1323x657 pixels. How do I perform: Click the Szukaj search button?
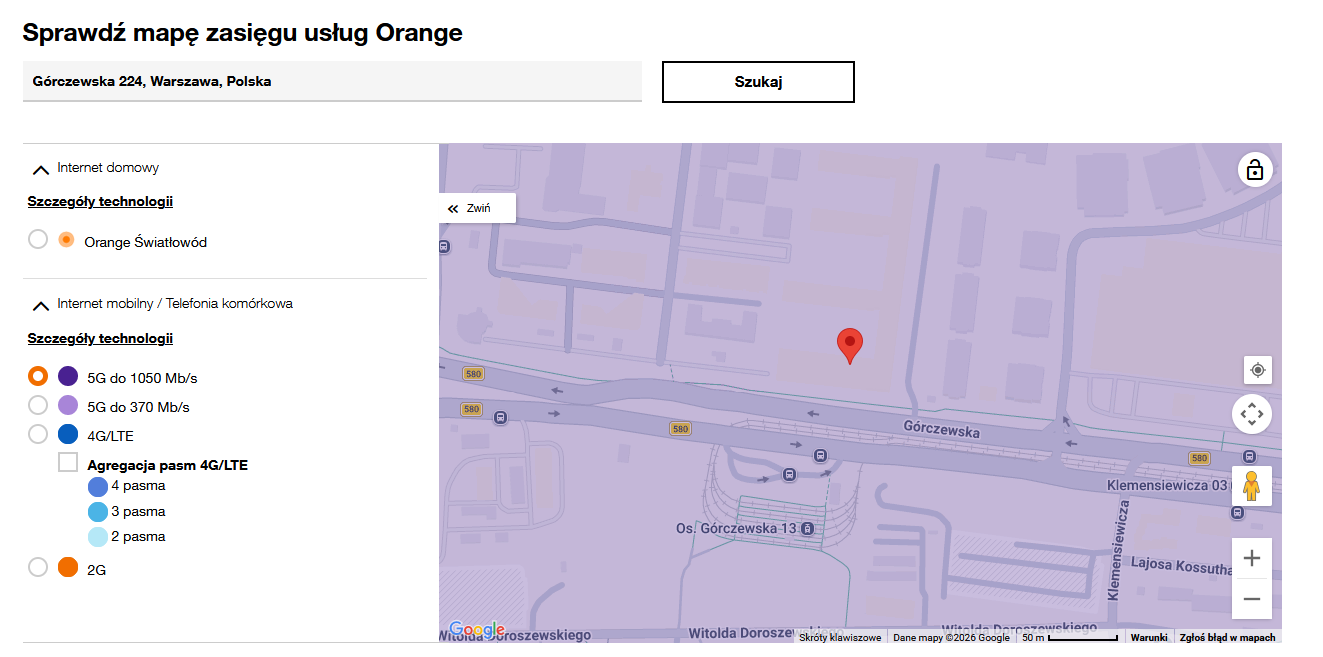point(758,82)
